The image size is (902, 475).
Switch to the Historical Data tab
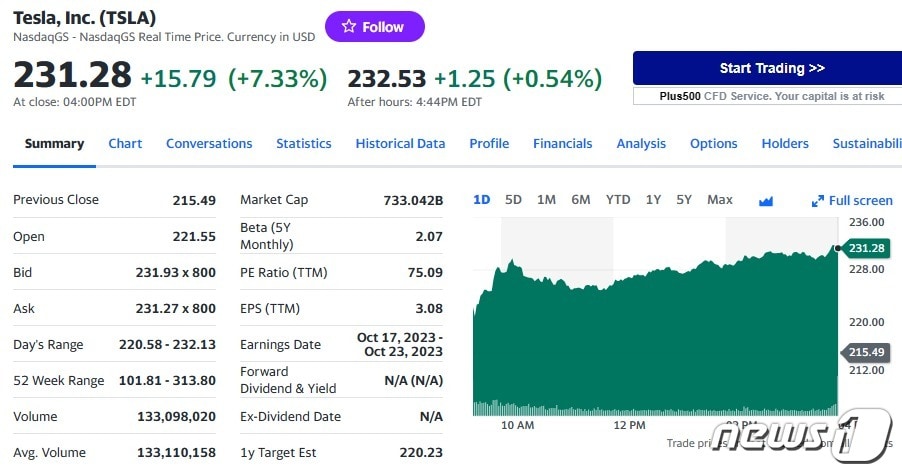pos(400,144)
